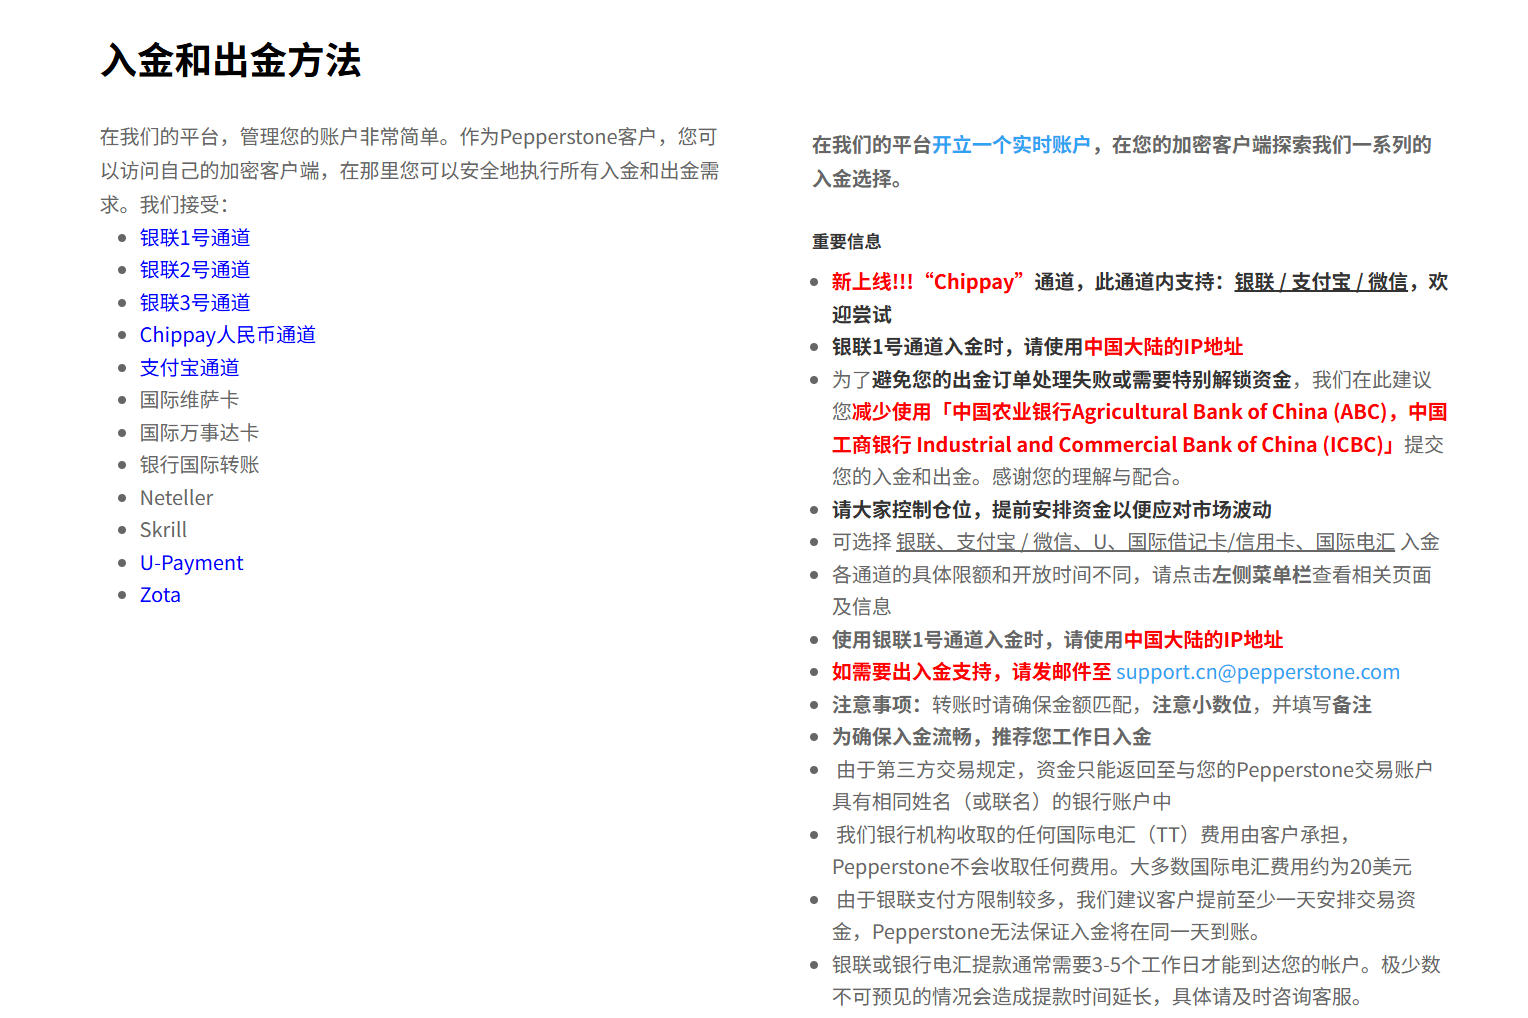
Task: Click the bold 左侧菜单栏 text
Action: [1261, 575]
